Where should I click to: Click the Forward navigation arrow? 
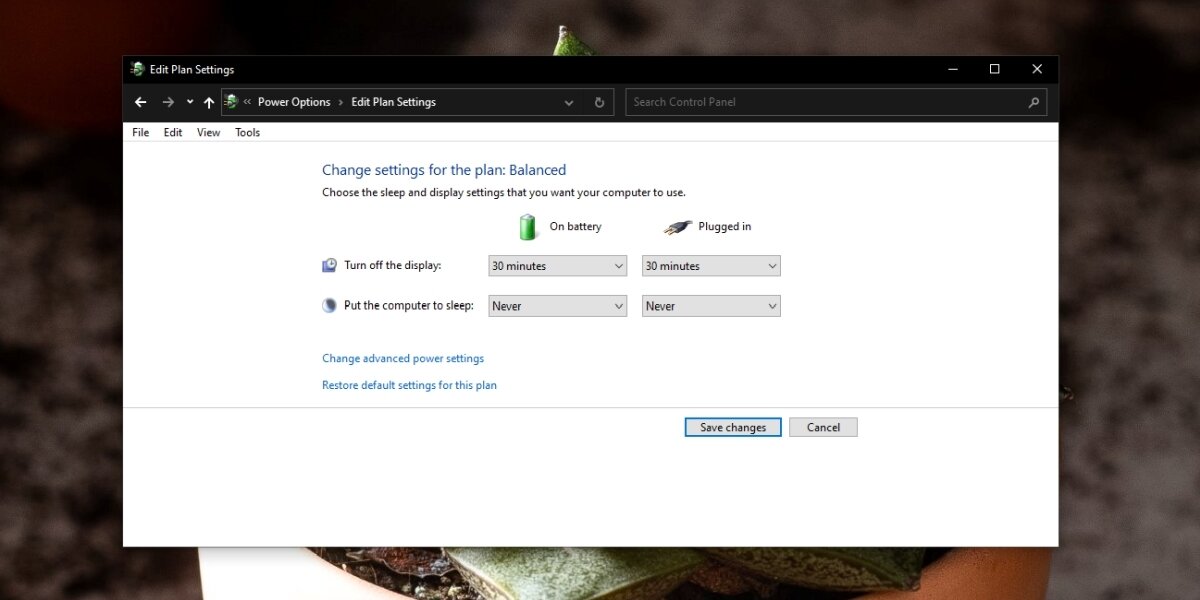point(168,101)
